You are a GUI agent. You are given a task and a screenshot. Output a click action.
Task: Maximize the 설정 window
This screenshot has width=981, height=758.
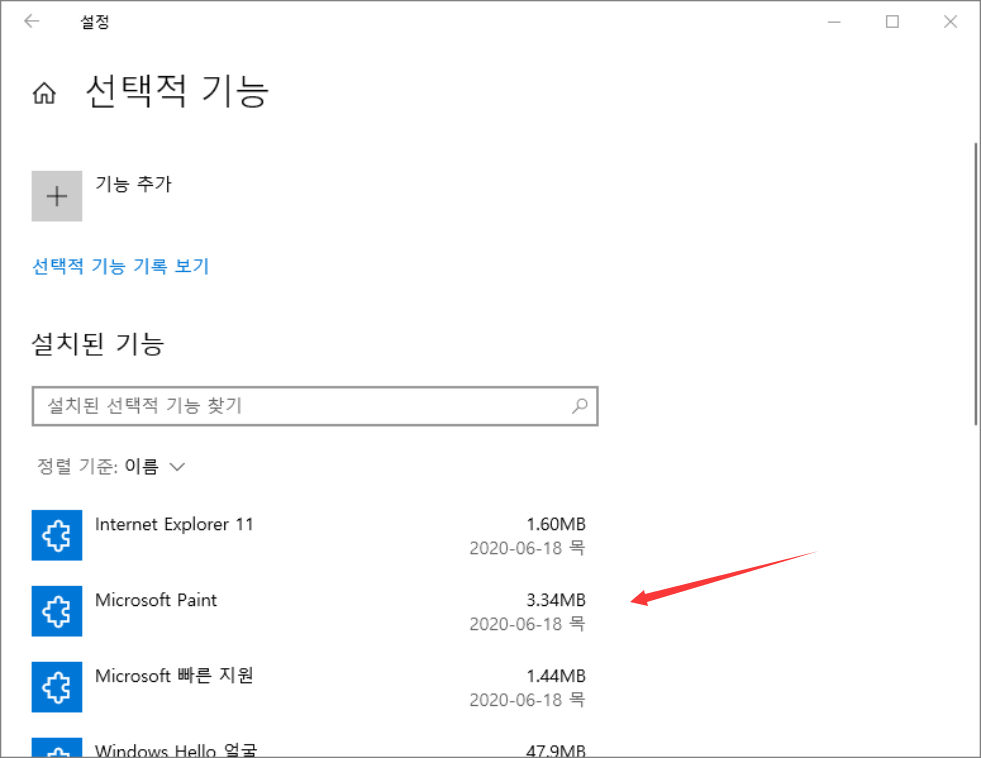pyautogui.click(x=892, y=22)
